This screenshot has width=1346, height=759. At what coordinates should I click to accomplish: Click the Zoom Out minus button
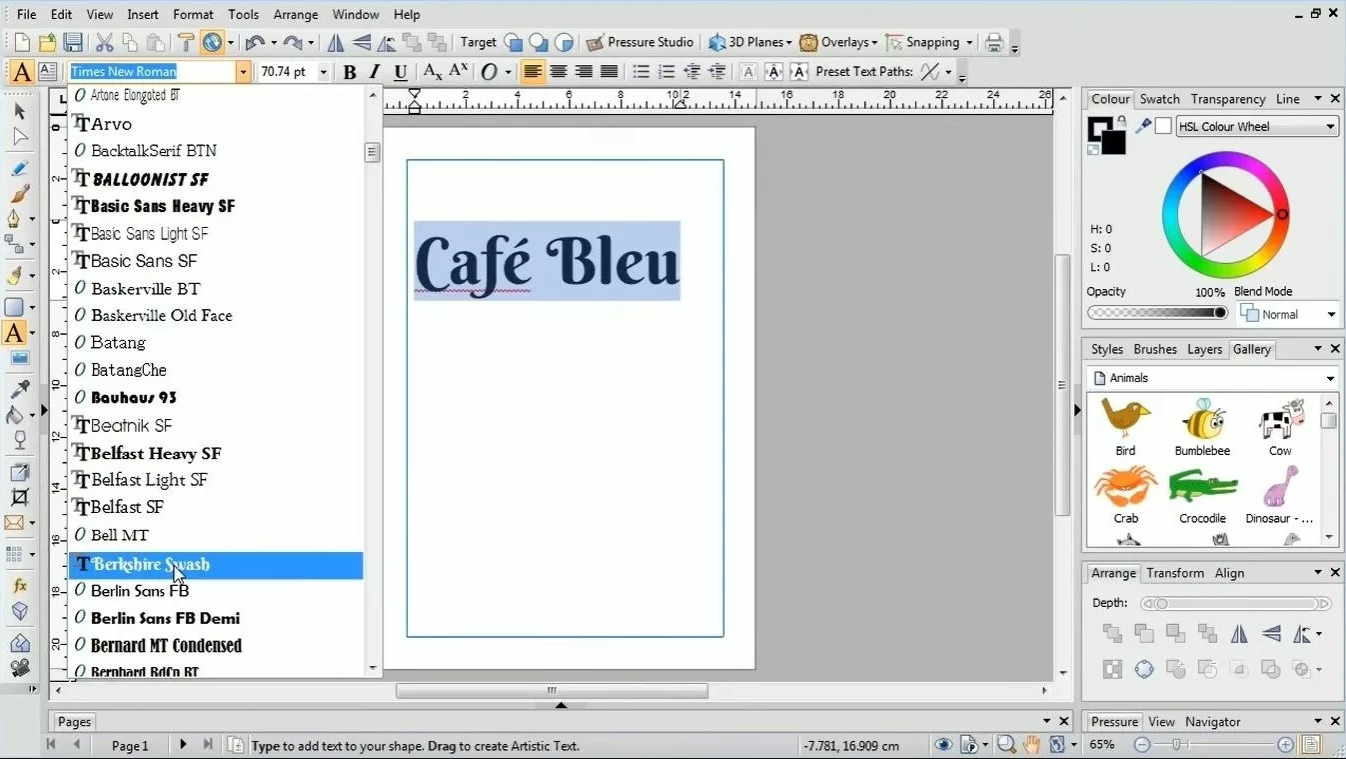[x=1142, y=745]
